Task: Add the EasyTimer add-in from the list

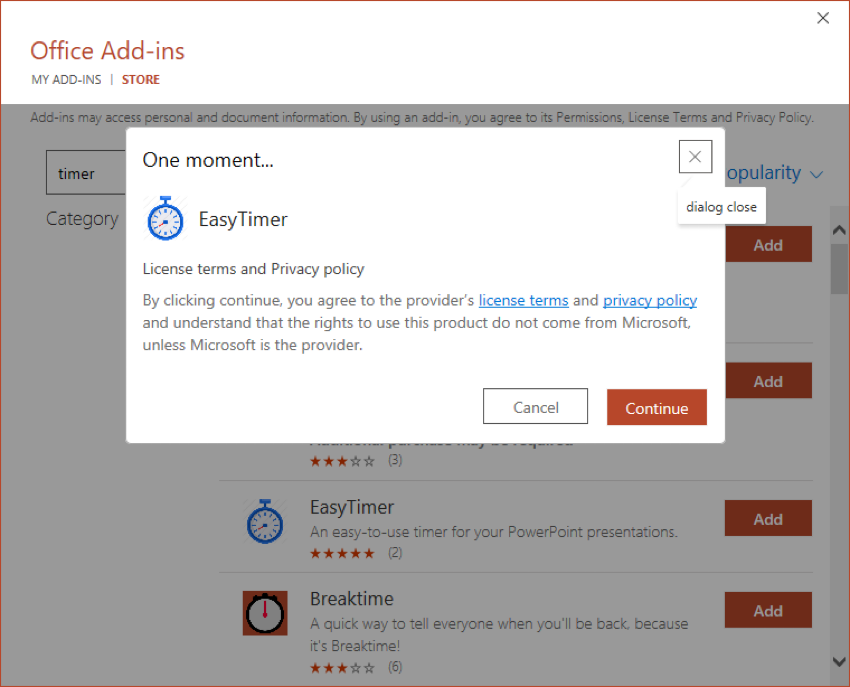Action: [x=768, y=519]
